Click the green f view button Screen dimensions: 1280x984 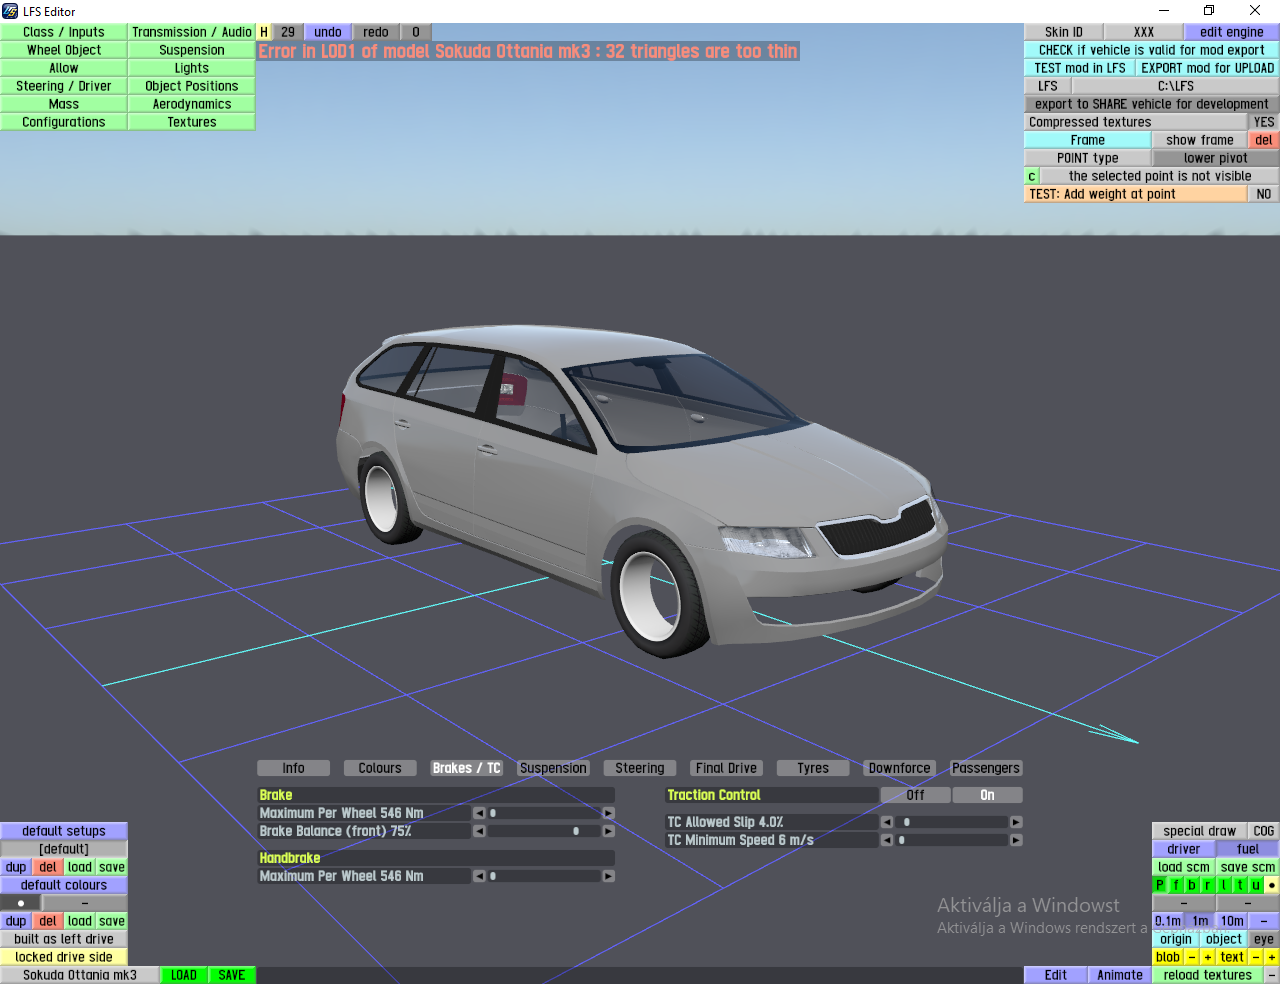point(1176,885)
